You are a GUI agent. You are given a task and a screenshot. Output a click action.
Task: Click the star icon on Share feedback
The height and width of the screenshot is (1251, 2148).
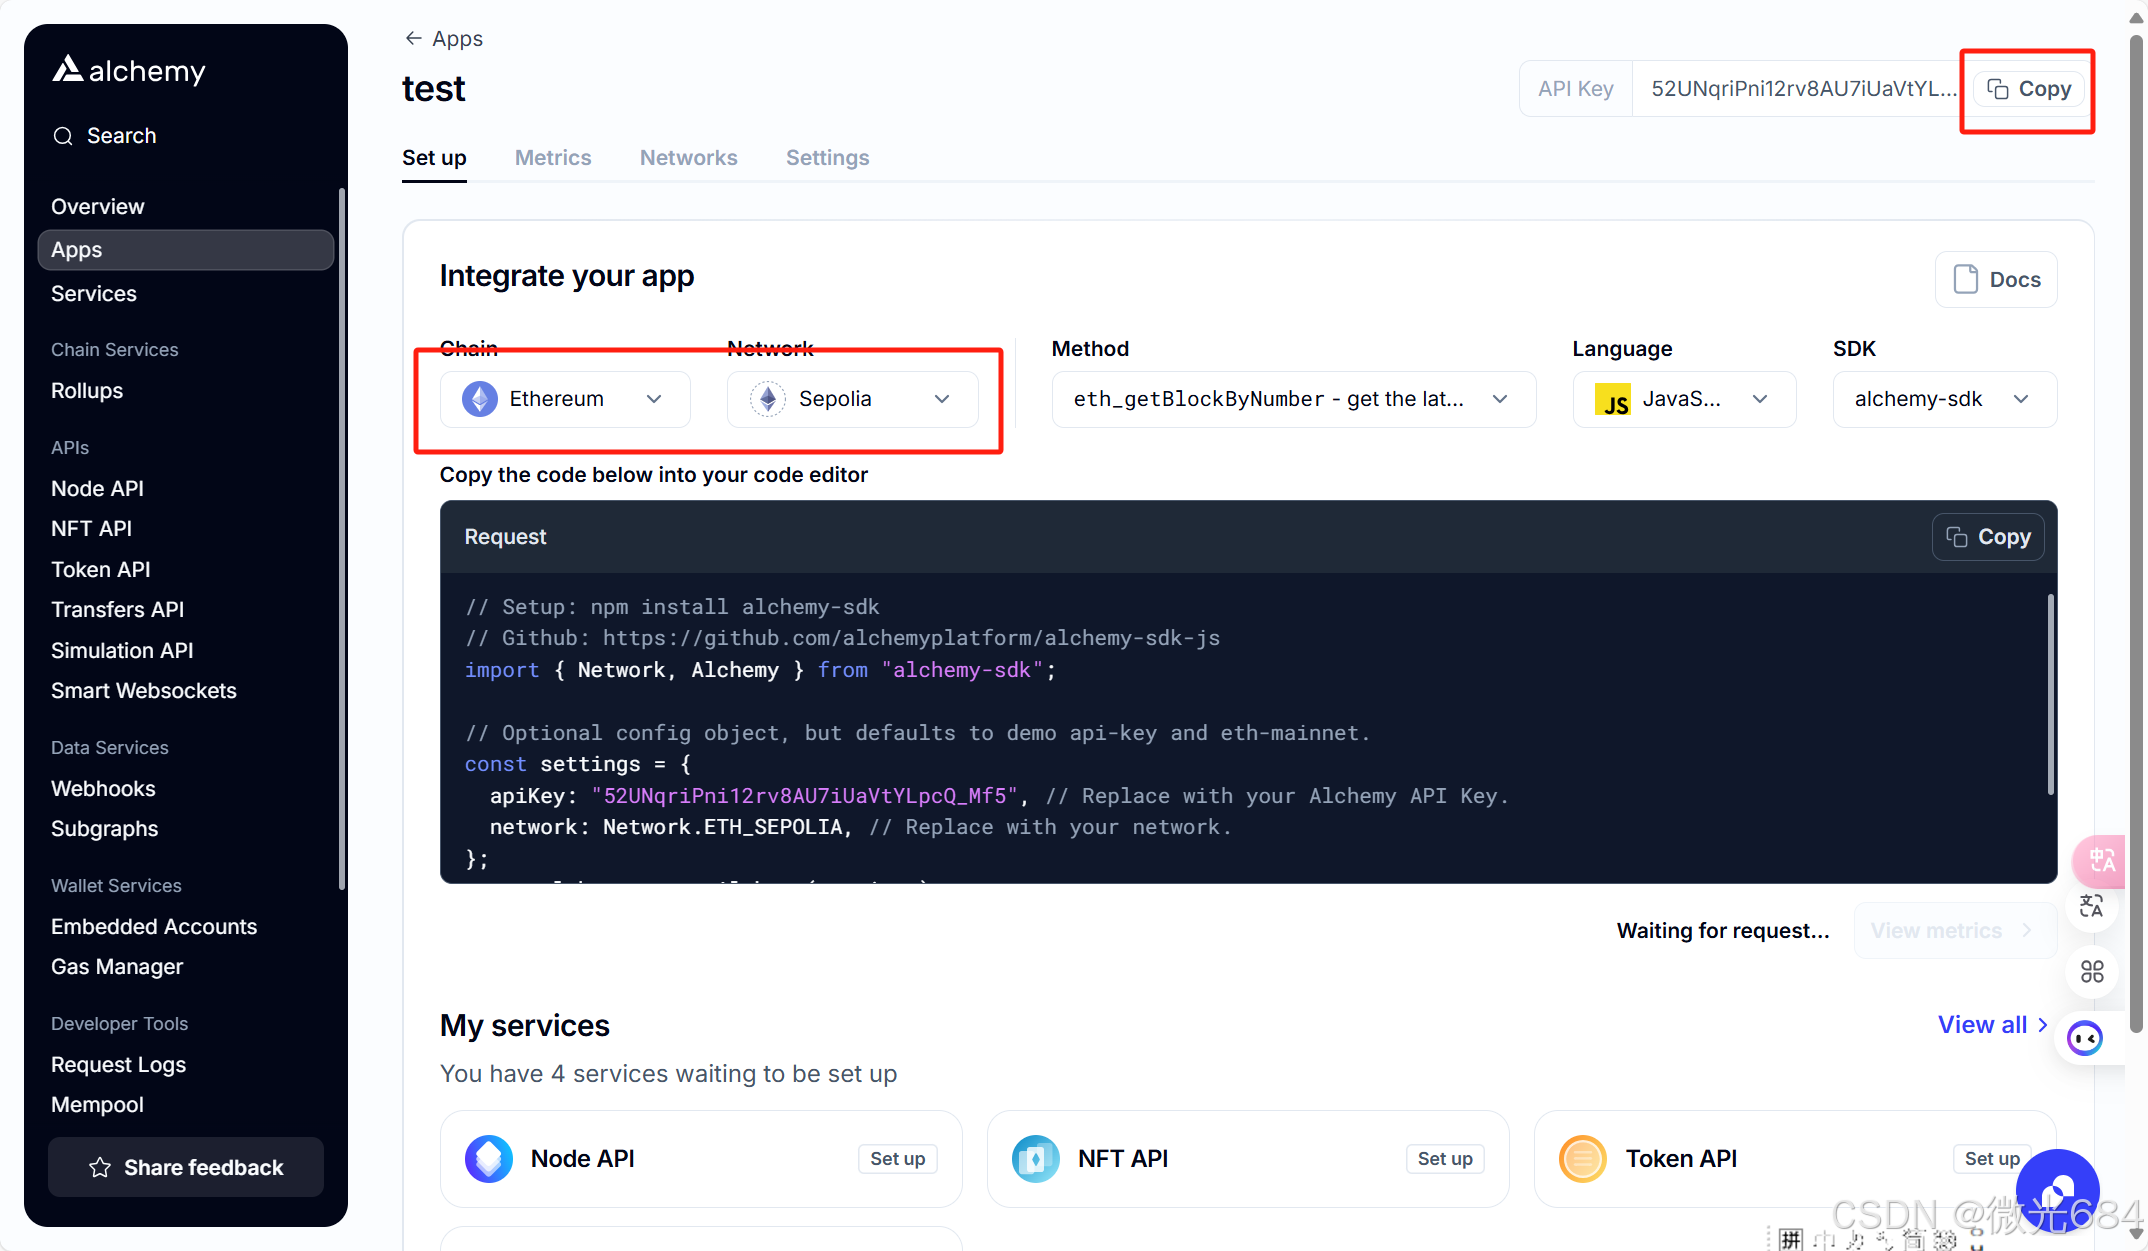[x=100, y=1167]
